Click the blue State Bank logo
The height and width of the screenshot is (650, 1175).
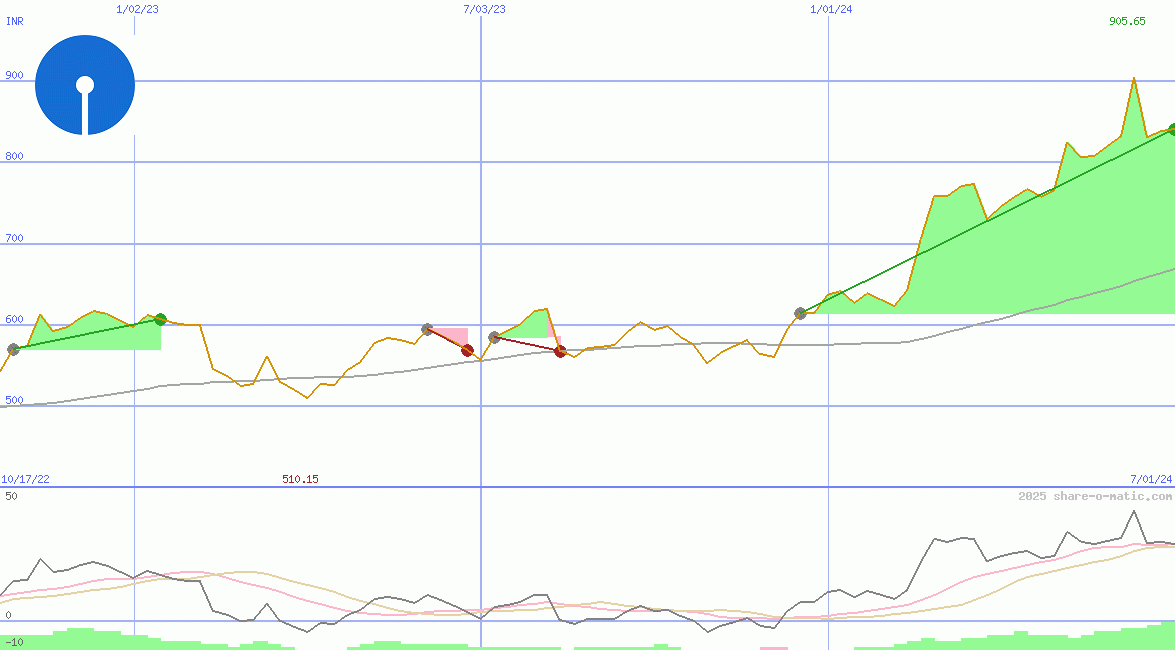pyautogui.click(x=85, y=85)
